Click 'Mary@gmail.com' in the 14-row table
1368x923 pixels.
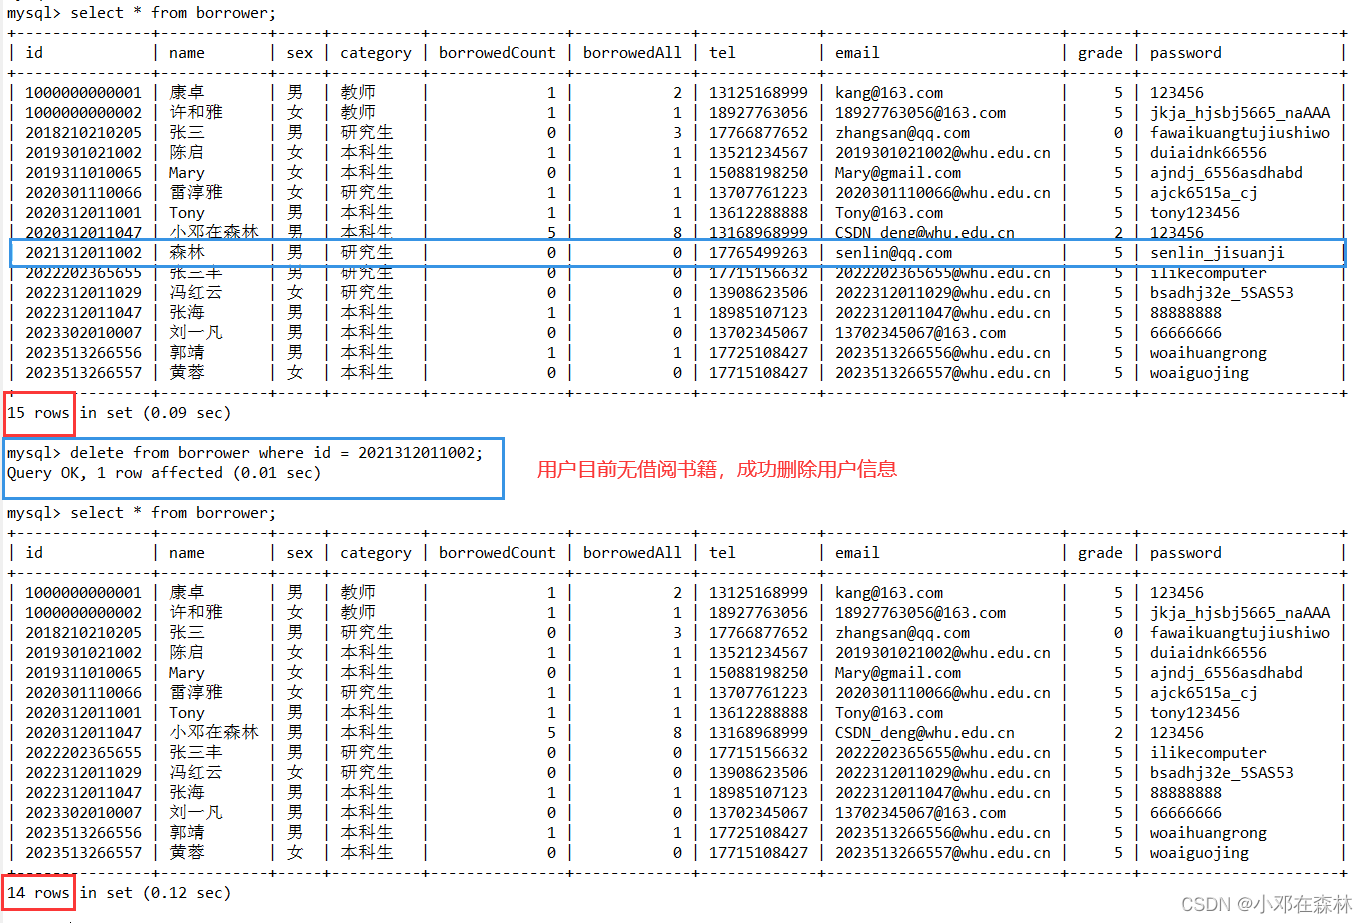898,673
